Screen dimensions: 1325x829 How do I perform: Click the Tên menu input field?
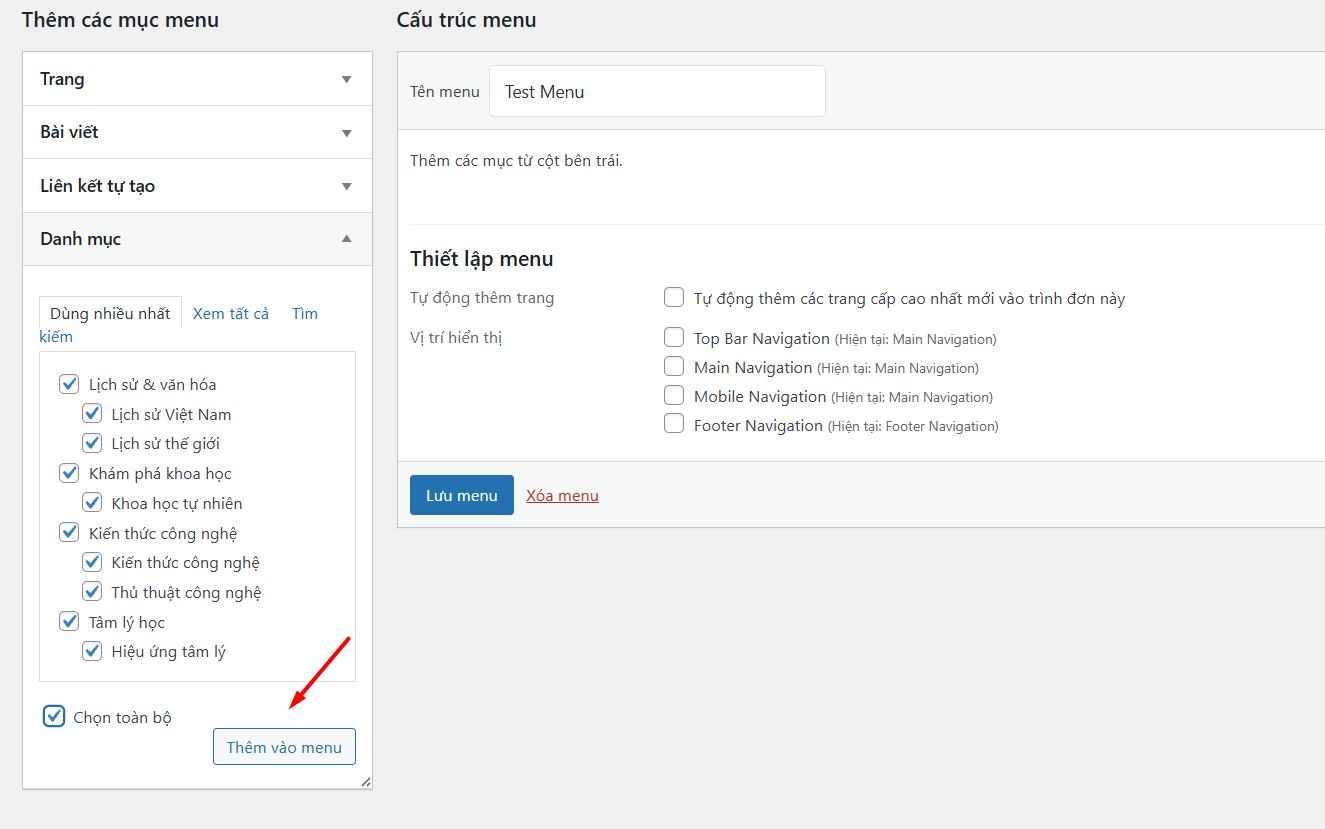[657, 92]
